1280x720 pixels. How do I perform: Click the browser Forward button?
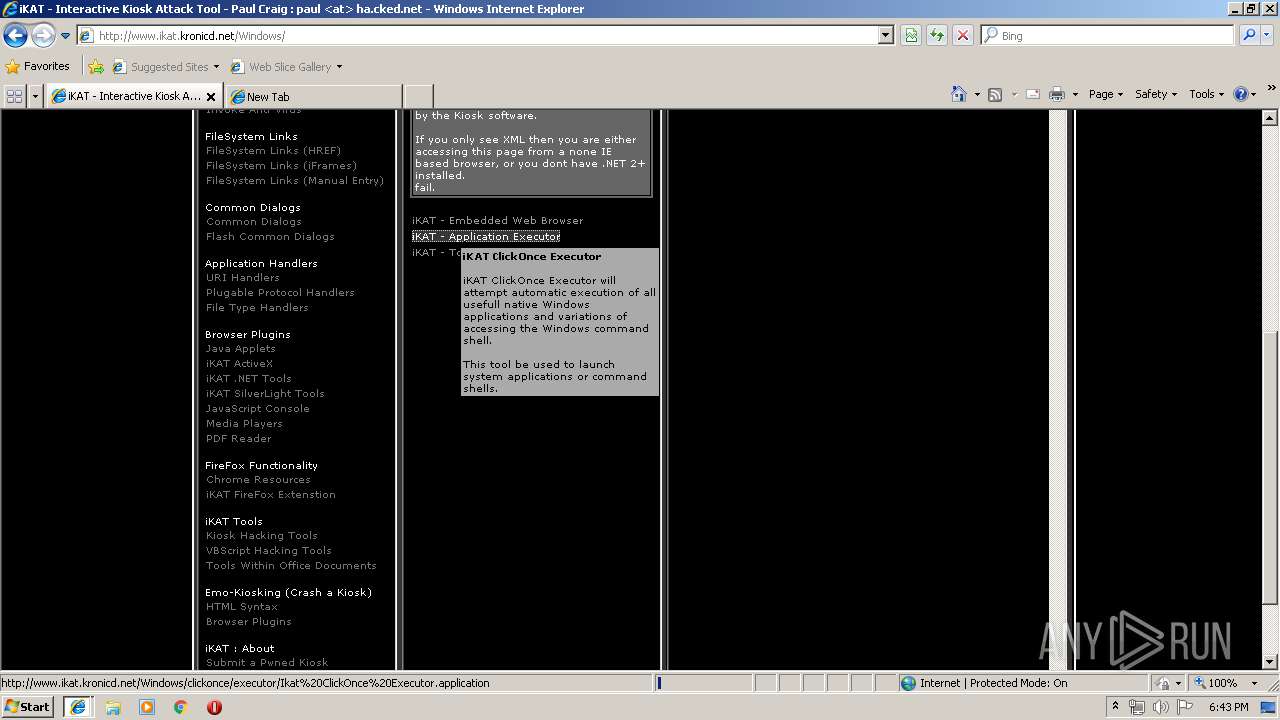pos(43,36)
